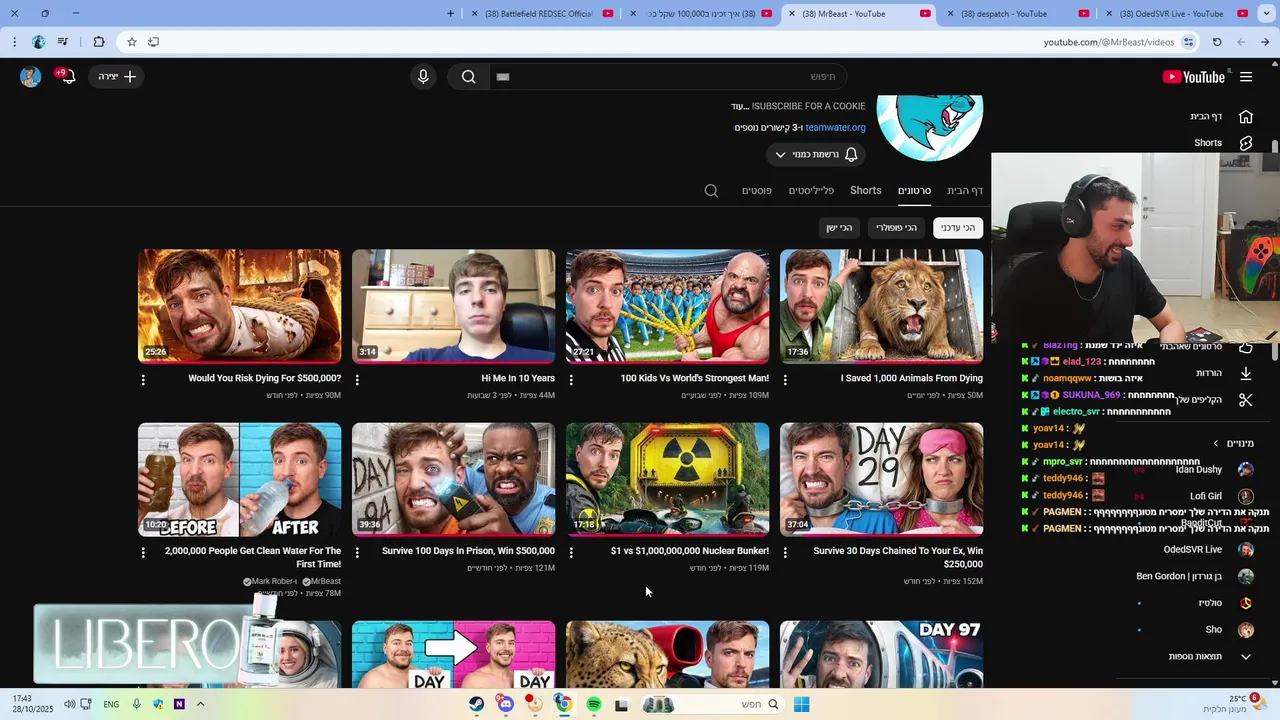Open the teamwater.org link
The height and width of the screenshot is (720, 1280).
click(835, 127)
